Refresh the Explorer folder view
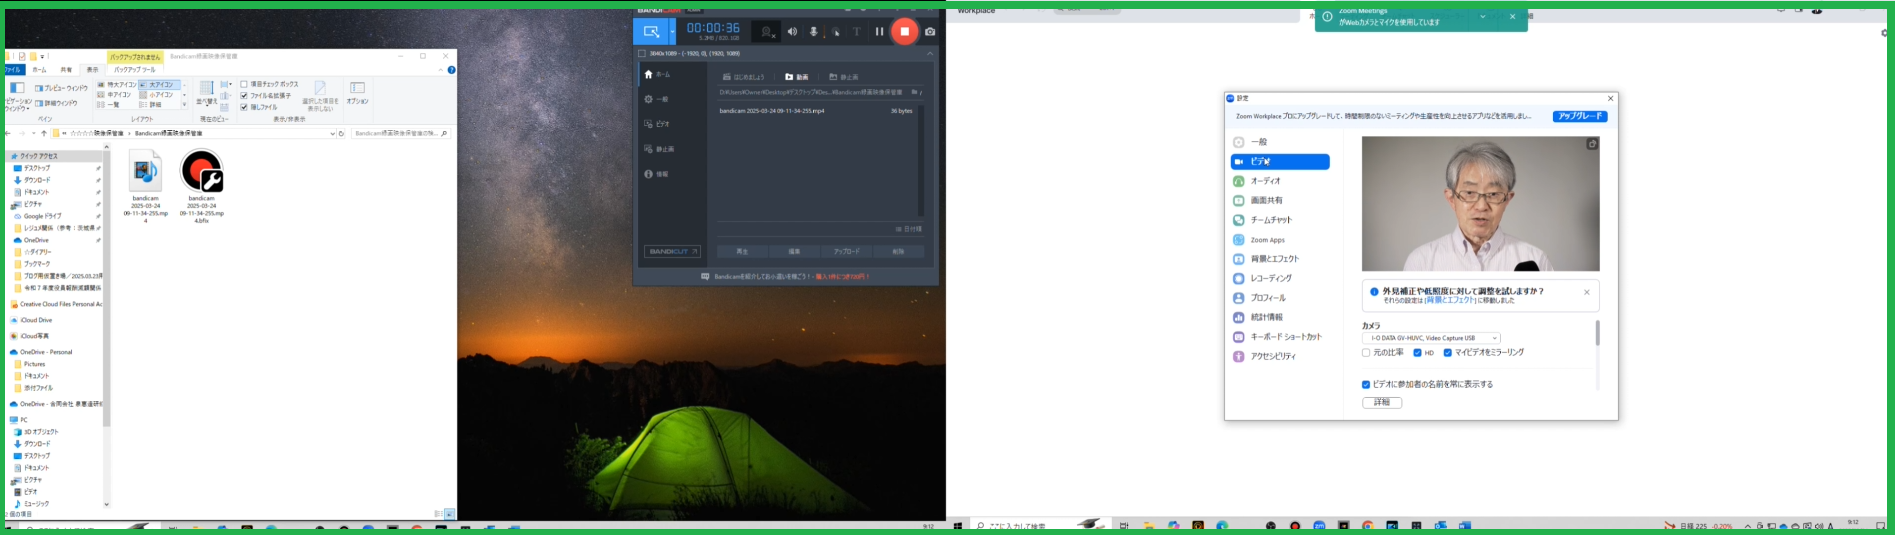This screenshot has height=535, width=1895. pyautogui.click(x=342, y=133)
